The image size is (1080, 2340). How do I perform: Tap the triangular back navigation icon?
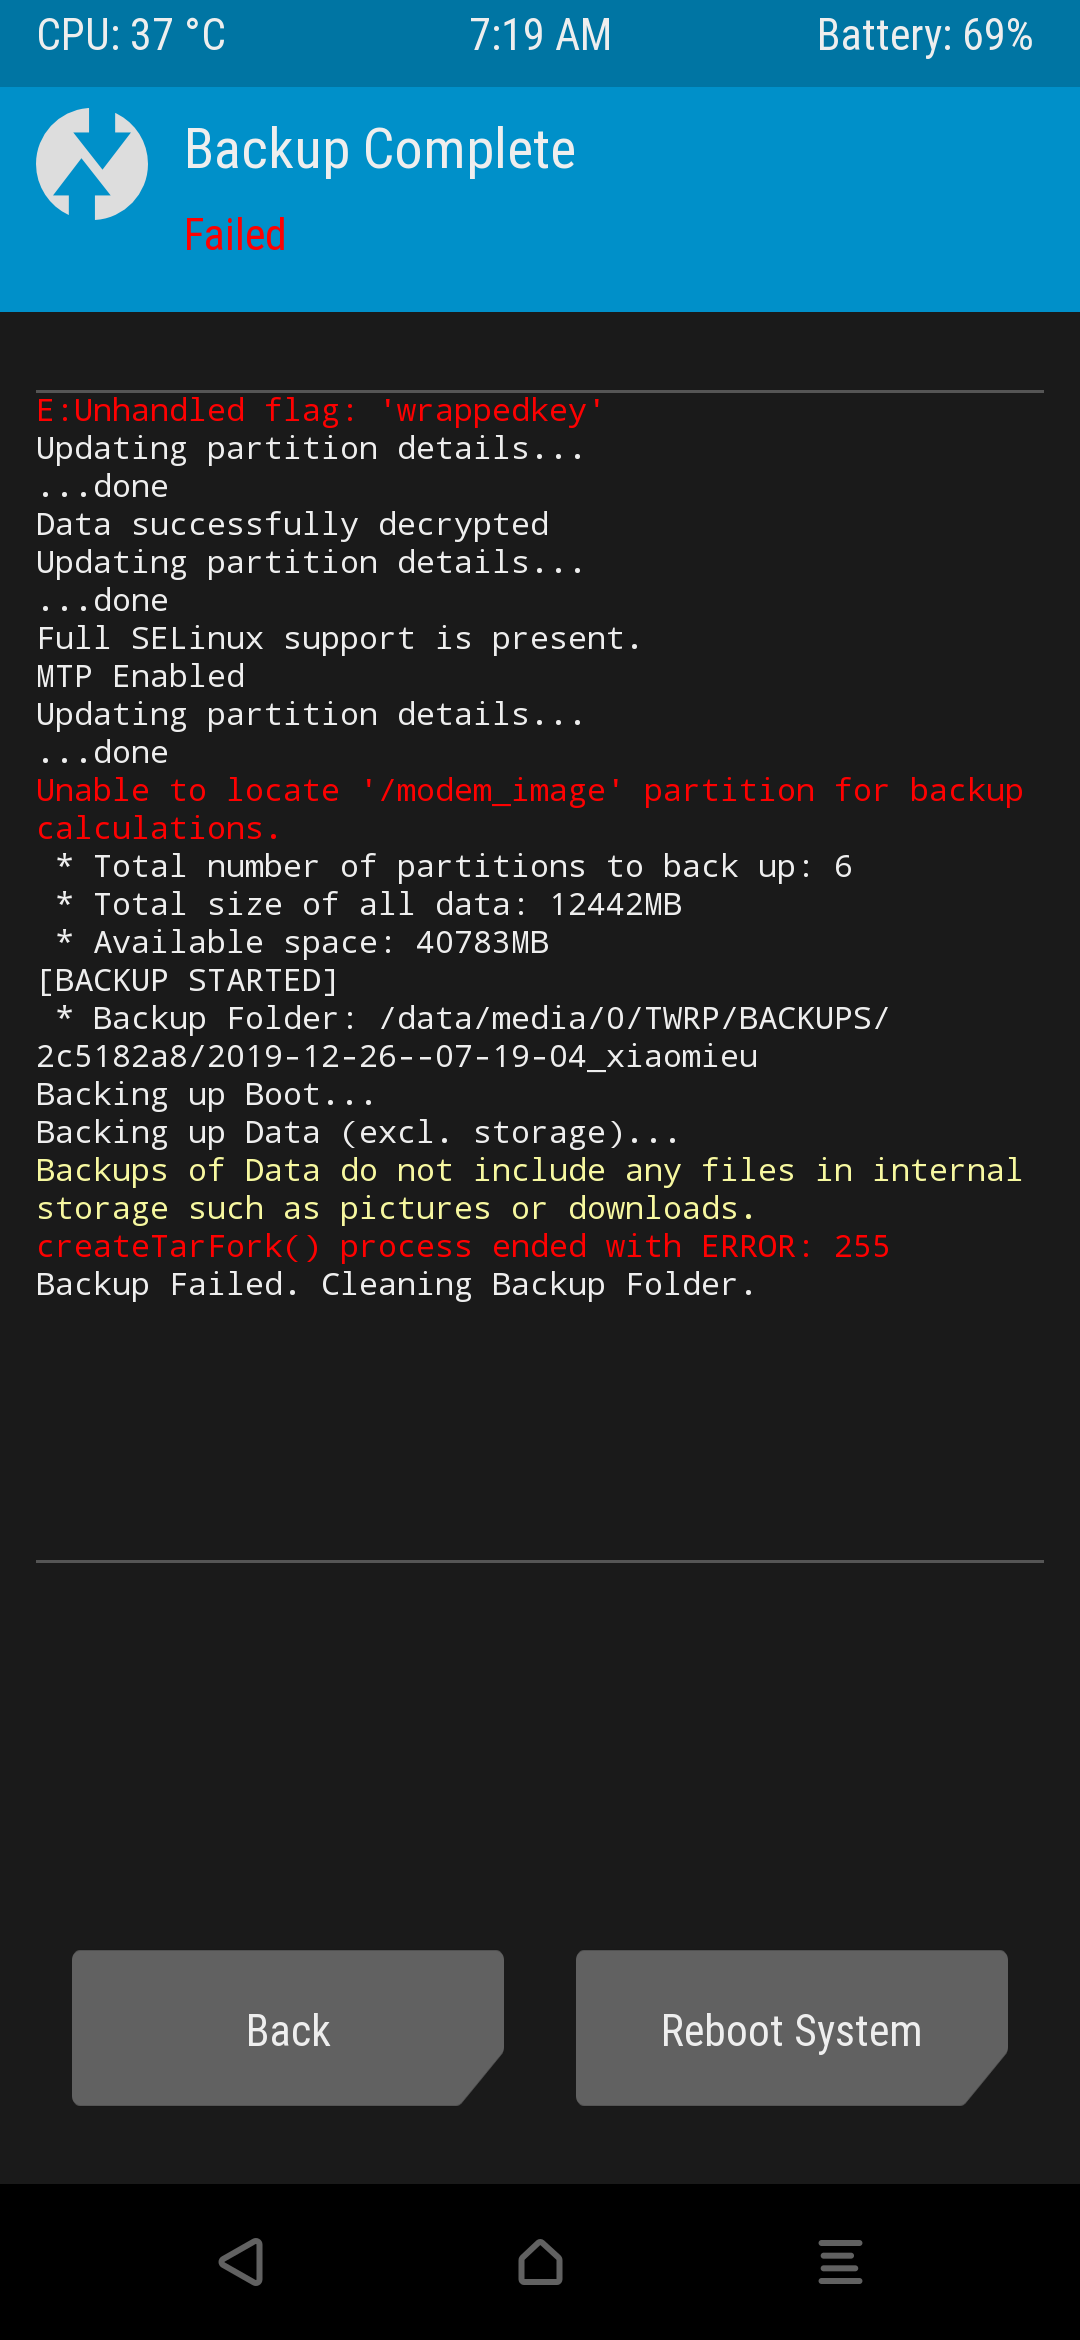(241, 2262)
